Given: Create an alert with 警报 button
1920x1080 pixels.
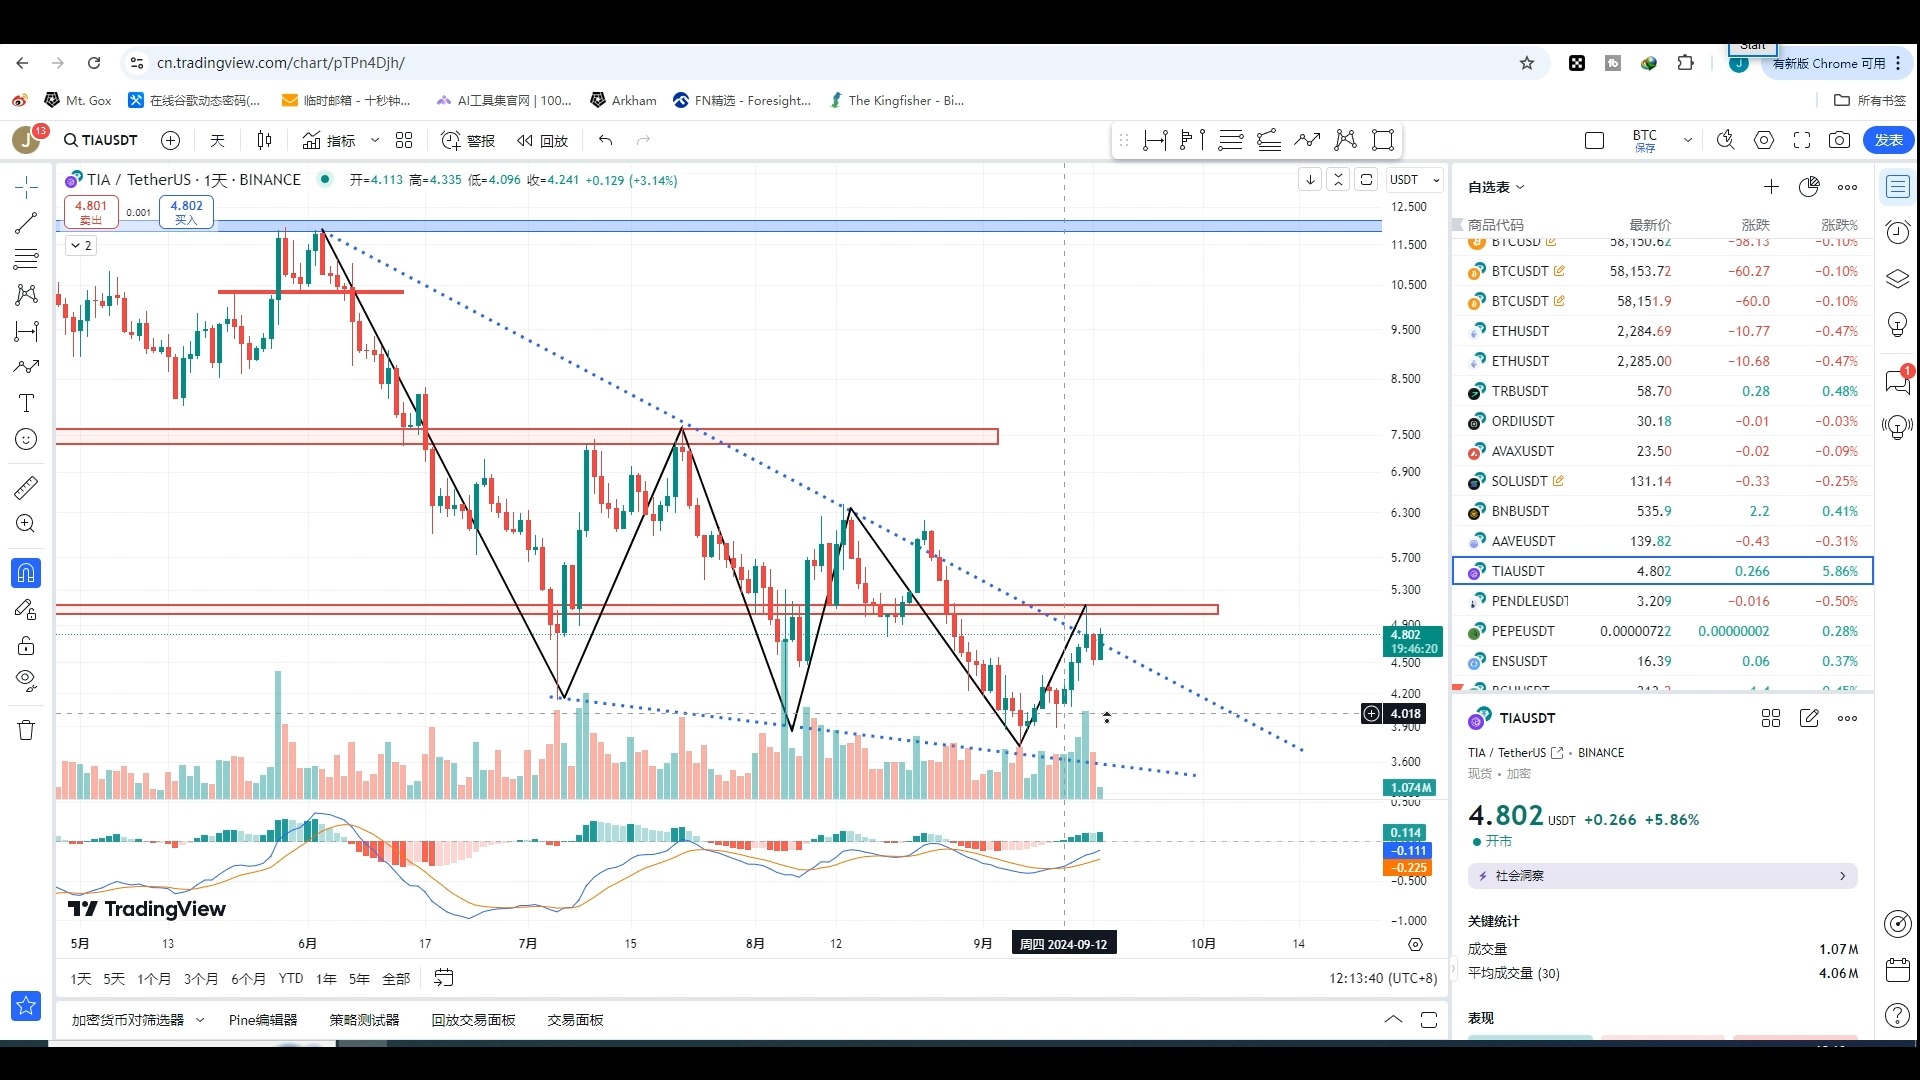Looking at the screenshot, I should 468,140.
